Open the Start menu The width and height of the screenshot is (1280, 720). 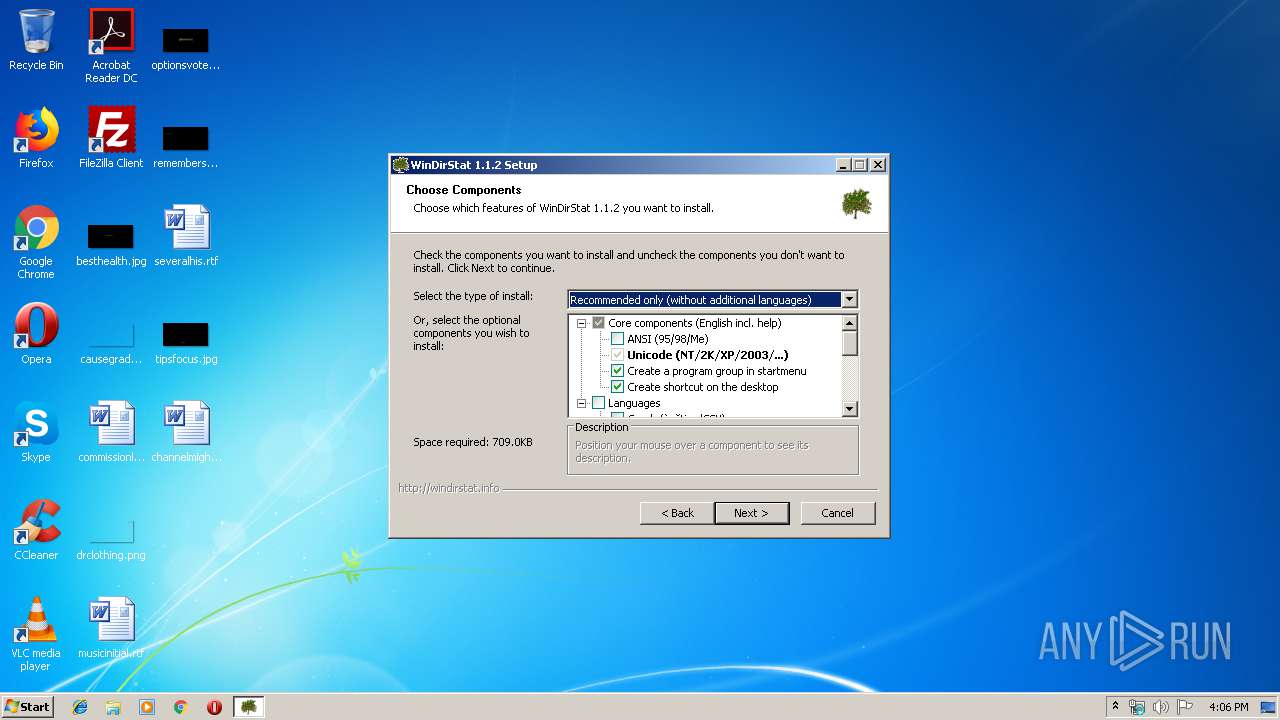(x=27, y=707)
